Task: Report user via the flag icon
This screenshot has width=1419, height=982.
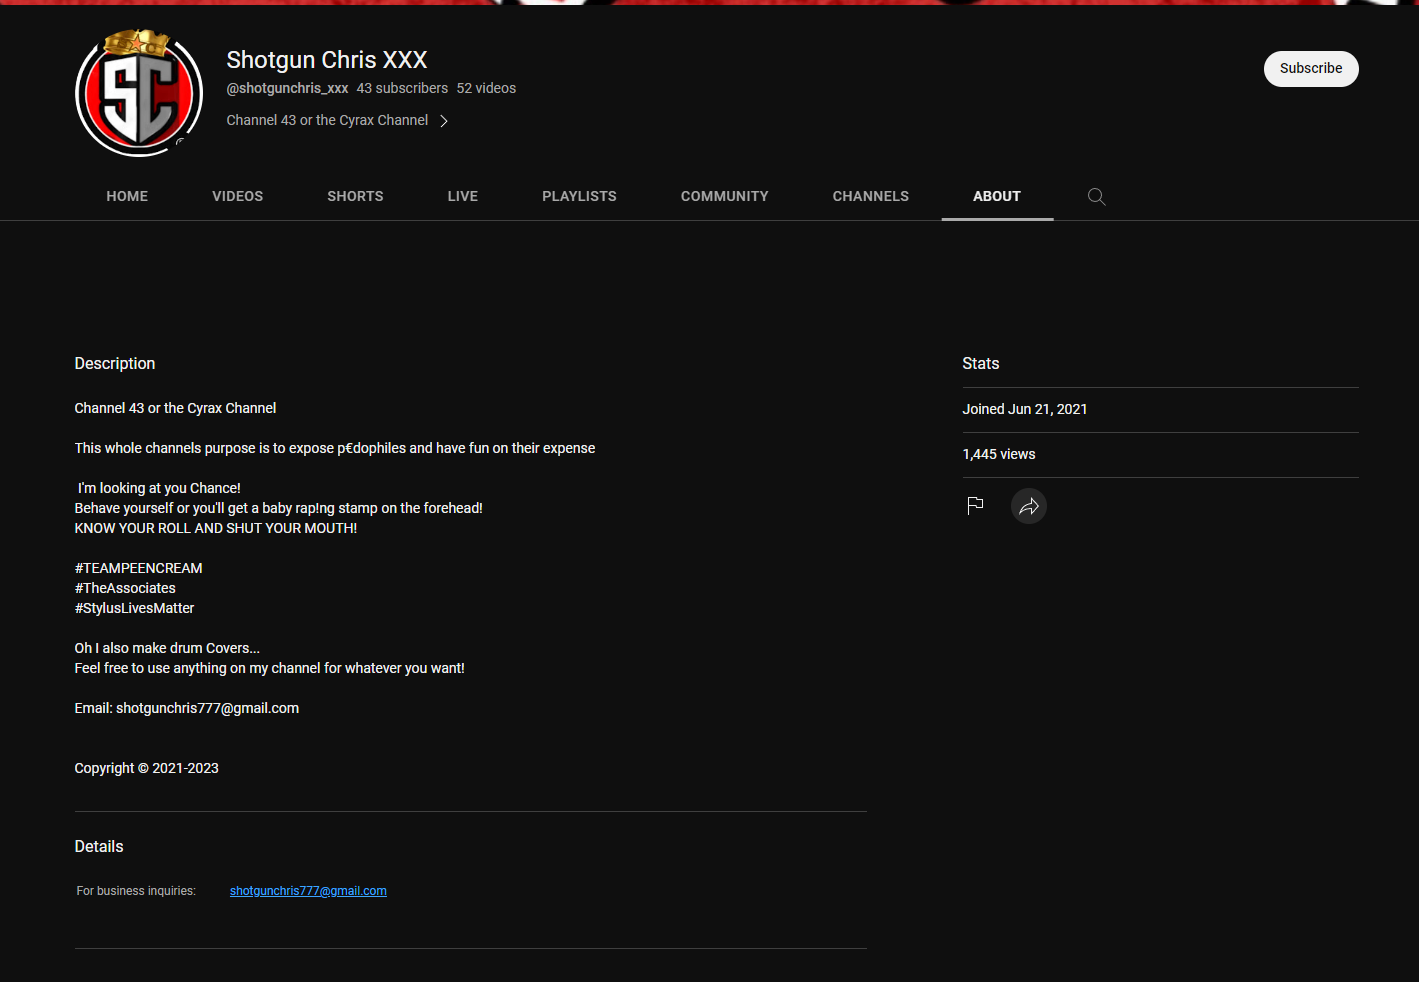Action: coord(976,506)
